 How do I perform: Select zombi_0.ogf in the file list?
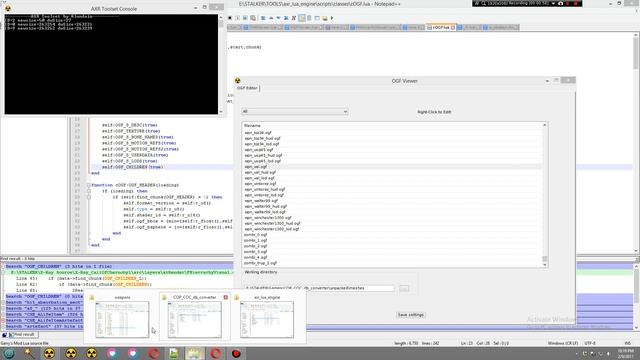coord(392,235)
